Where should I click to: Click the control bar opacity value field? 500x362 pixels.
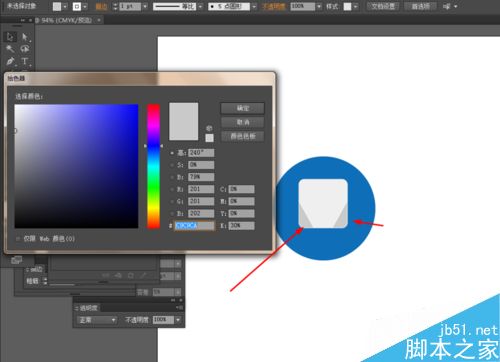tap(302, 6)
